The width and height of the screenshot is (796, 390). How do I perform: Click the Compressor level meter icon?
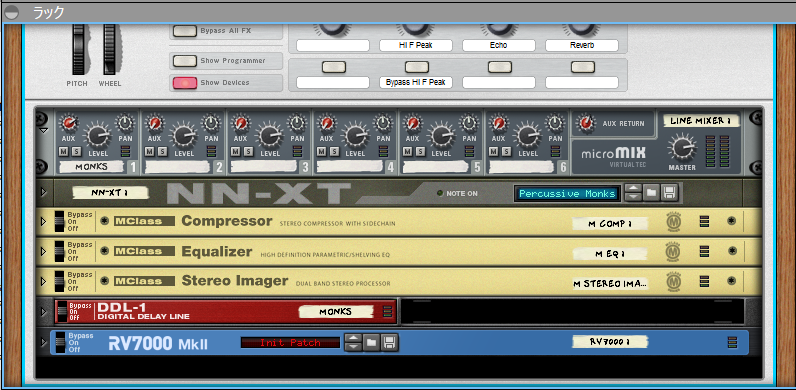click(704, 221)
